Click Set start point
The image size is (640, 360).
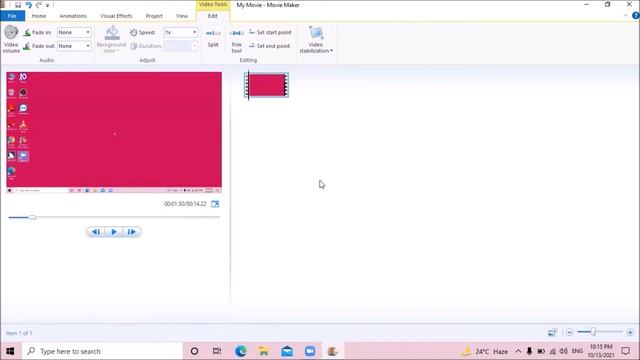click(270, 32)
